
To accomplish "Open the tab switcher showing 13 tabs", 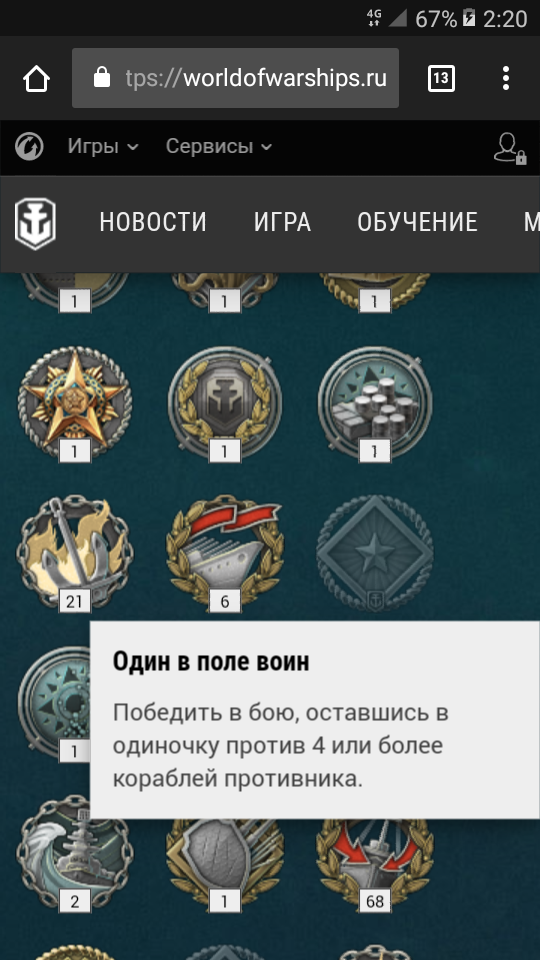I will point(441,78).
